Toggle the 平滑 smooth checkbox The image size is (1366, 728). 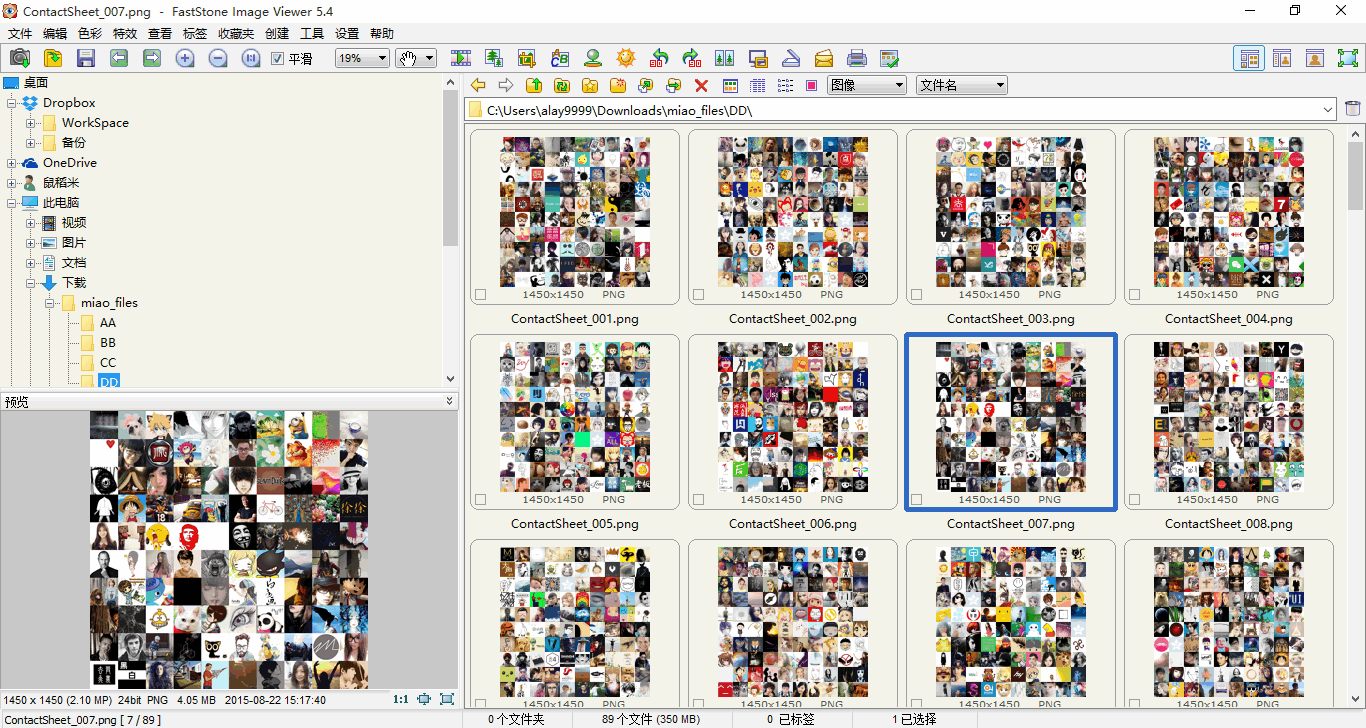[278, 59]
